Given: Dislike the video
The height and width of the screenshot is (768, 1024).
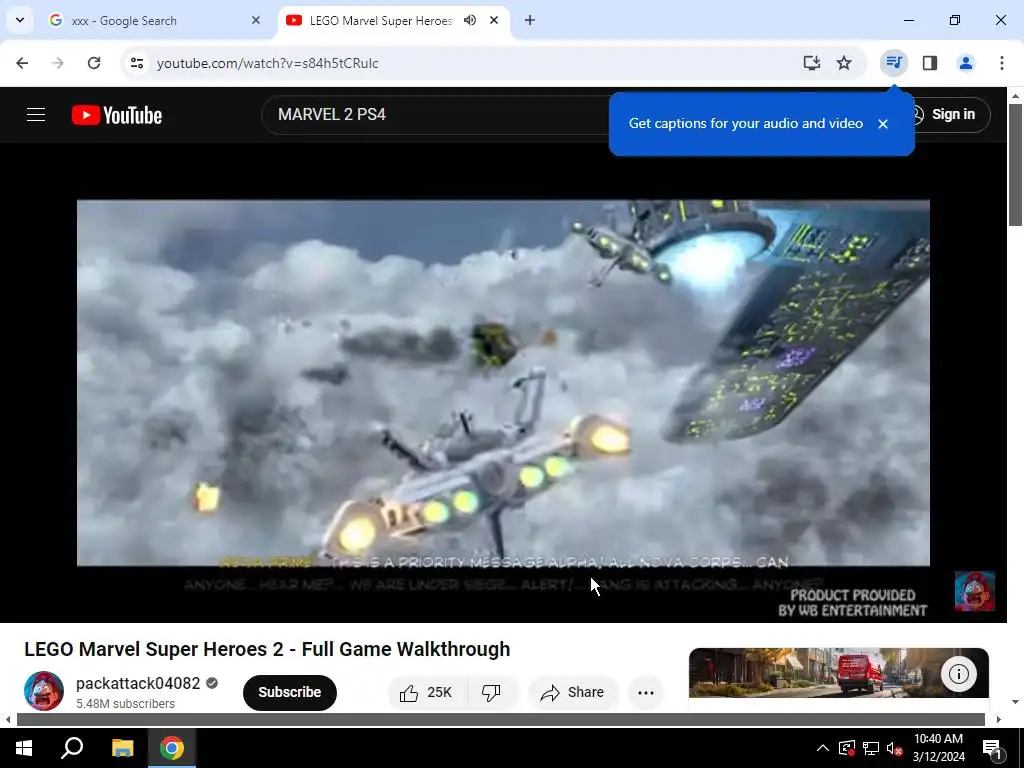Looking at the screenshot, I should coord(491,692).
